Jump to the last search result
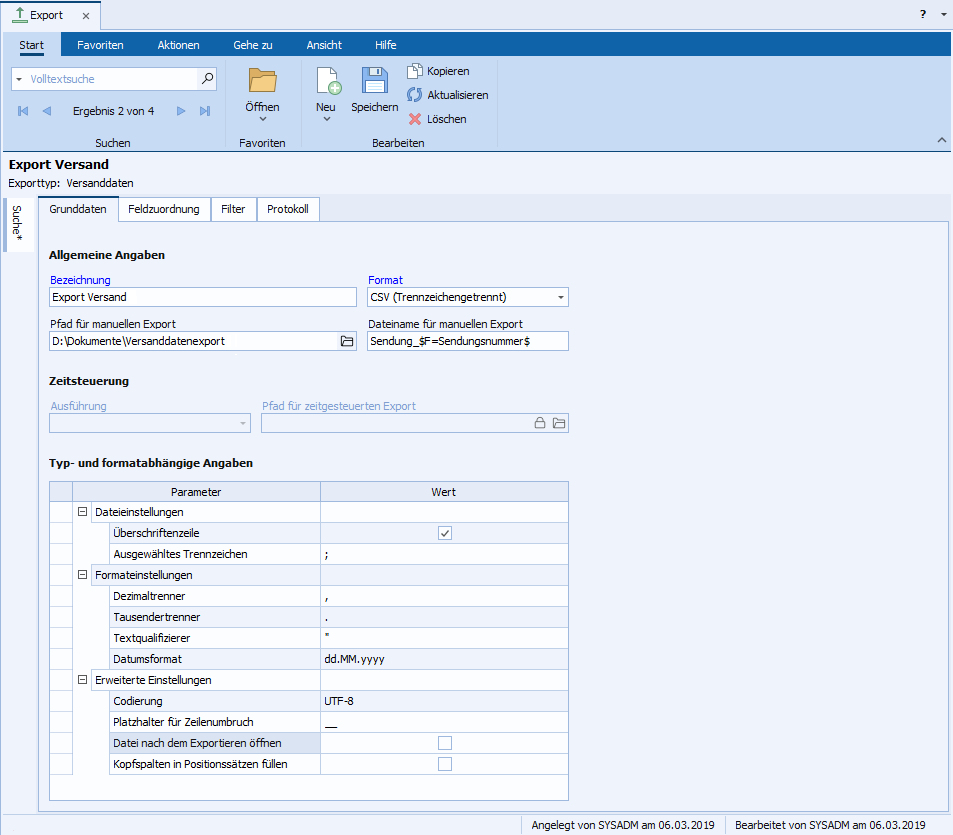Image resolution: width=953 pixels, height=835 pixels. point(205,111)
